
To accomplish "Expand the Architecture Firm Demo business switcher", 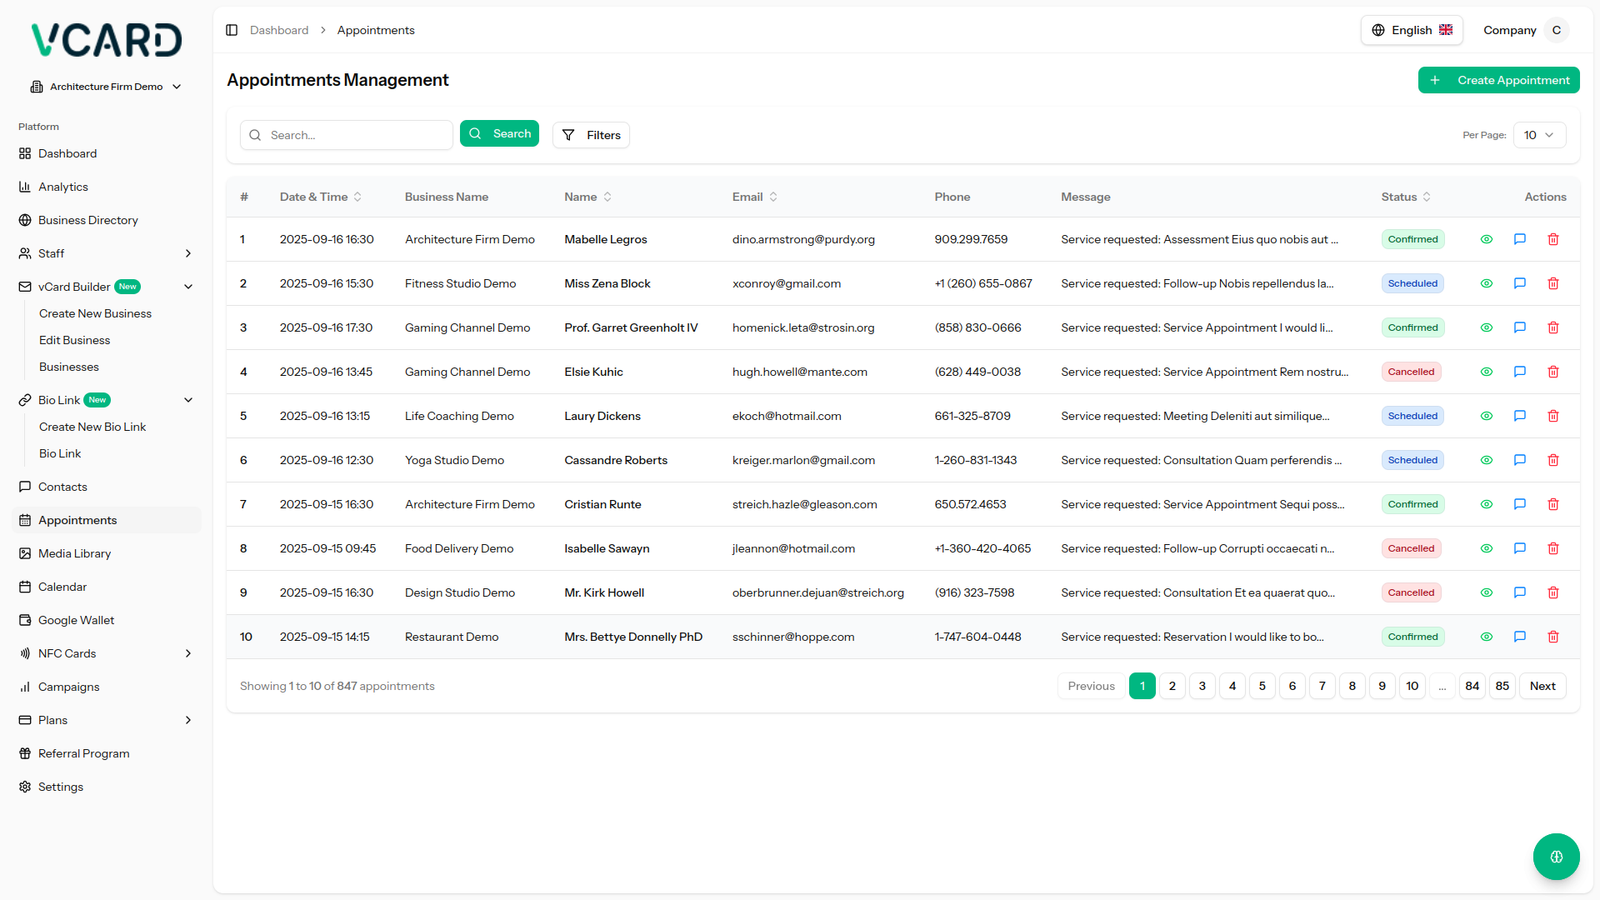I will coord(106,87).
